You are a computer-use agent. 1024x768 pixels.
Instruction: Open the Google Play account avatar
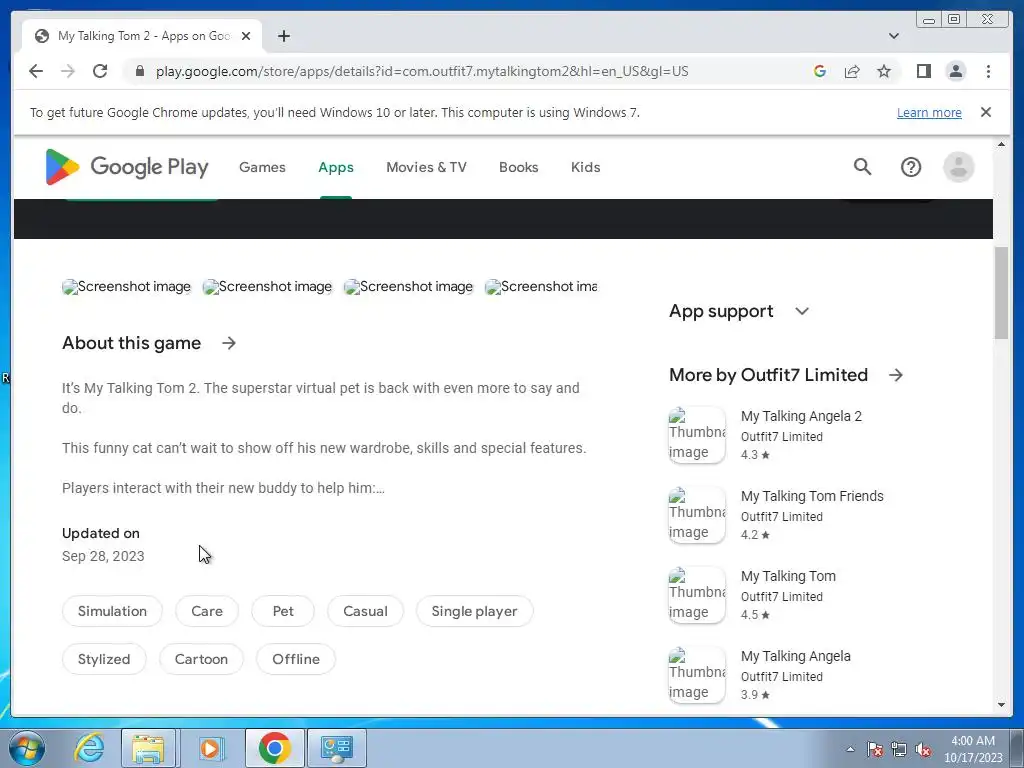pos(958,167)
